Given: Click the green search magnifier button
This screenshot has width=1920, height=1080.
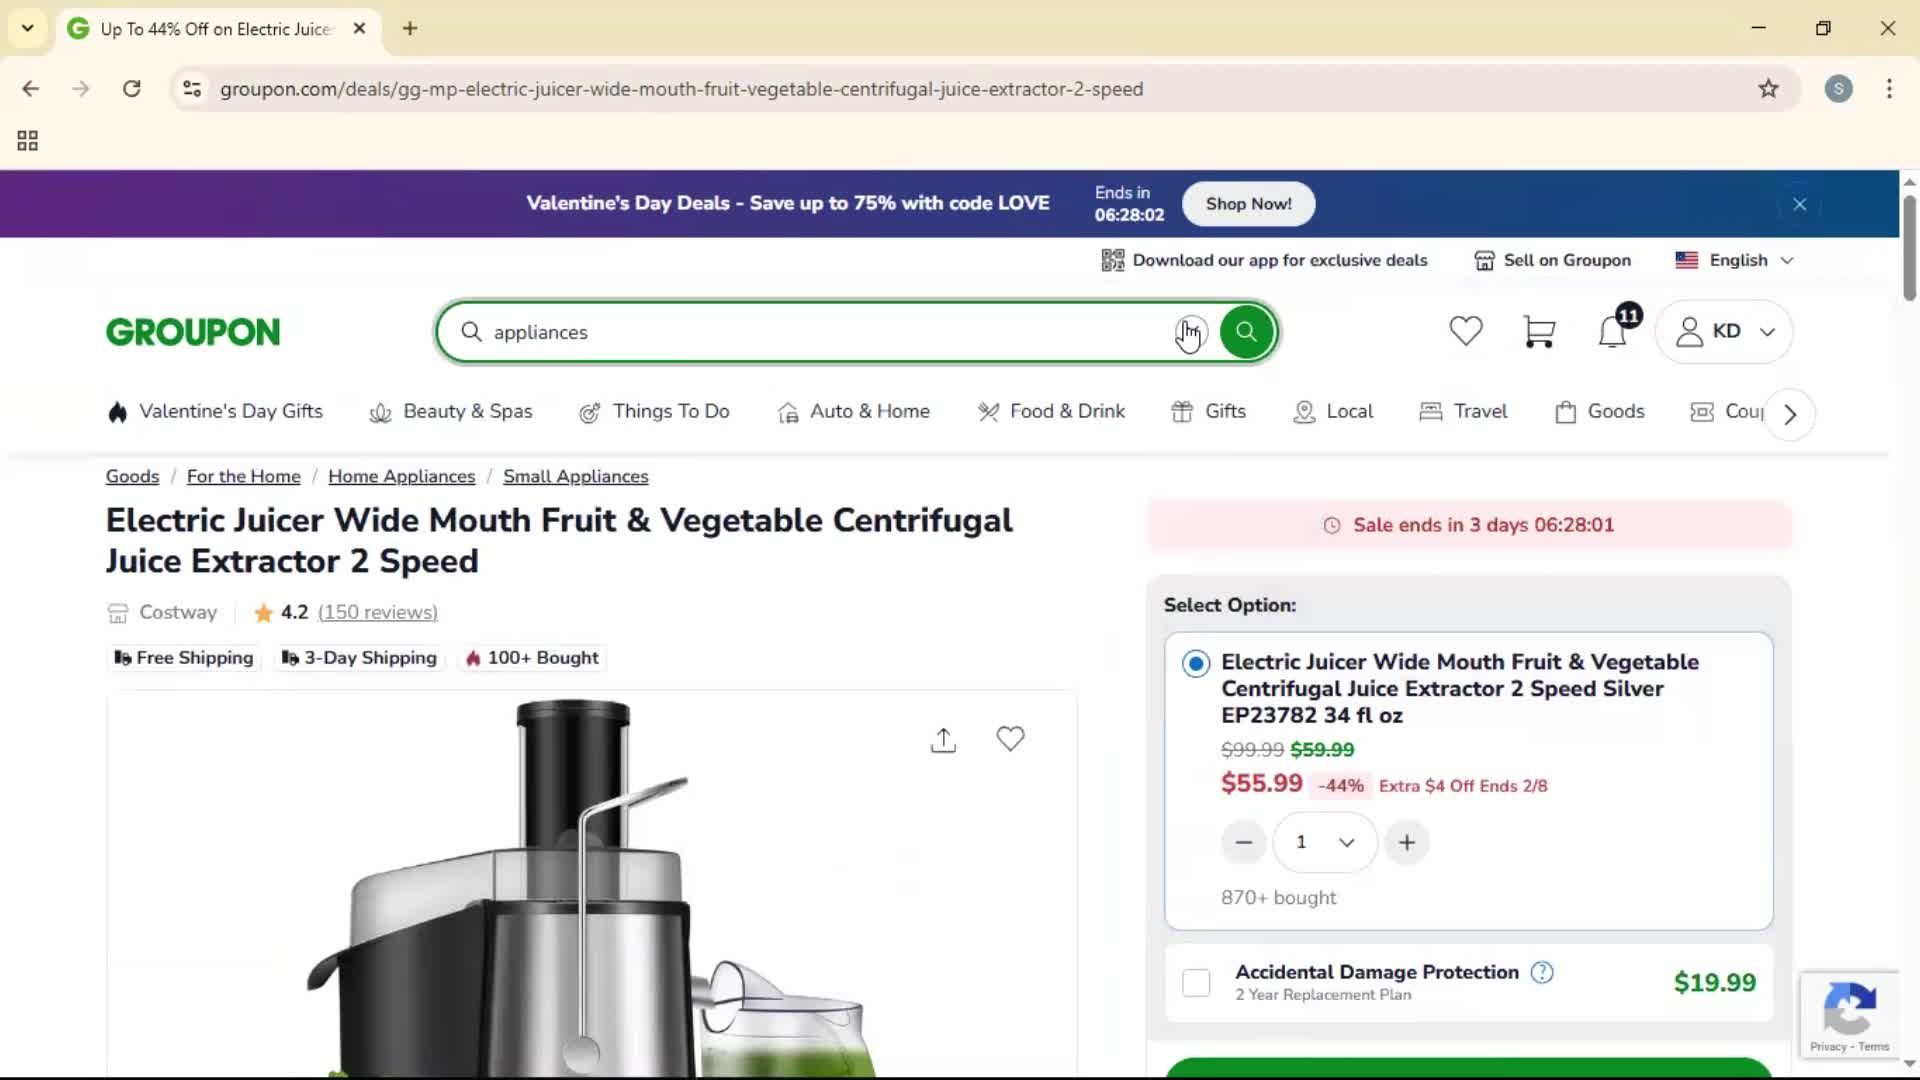Looking at the screenshot, I should 1245,331.
